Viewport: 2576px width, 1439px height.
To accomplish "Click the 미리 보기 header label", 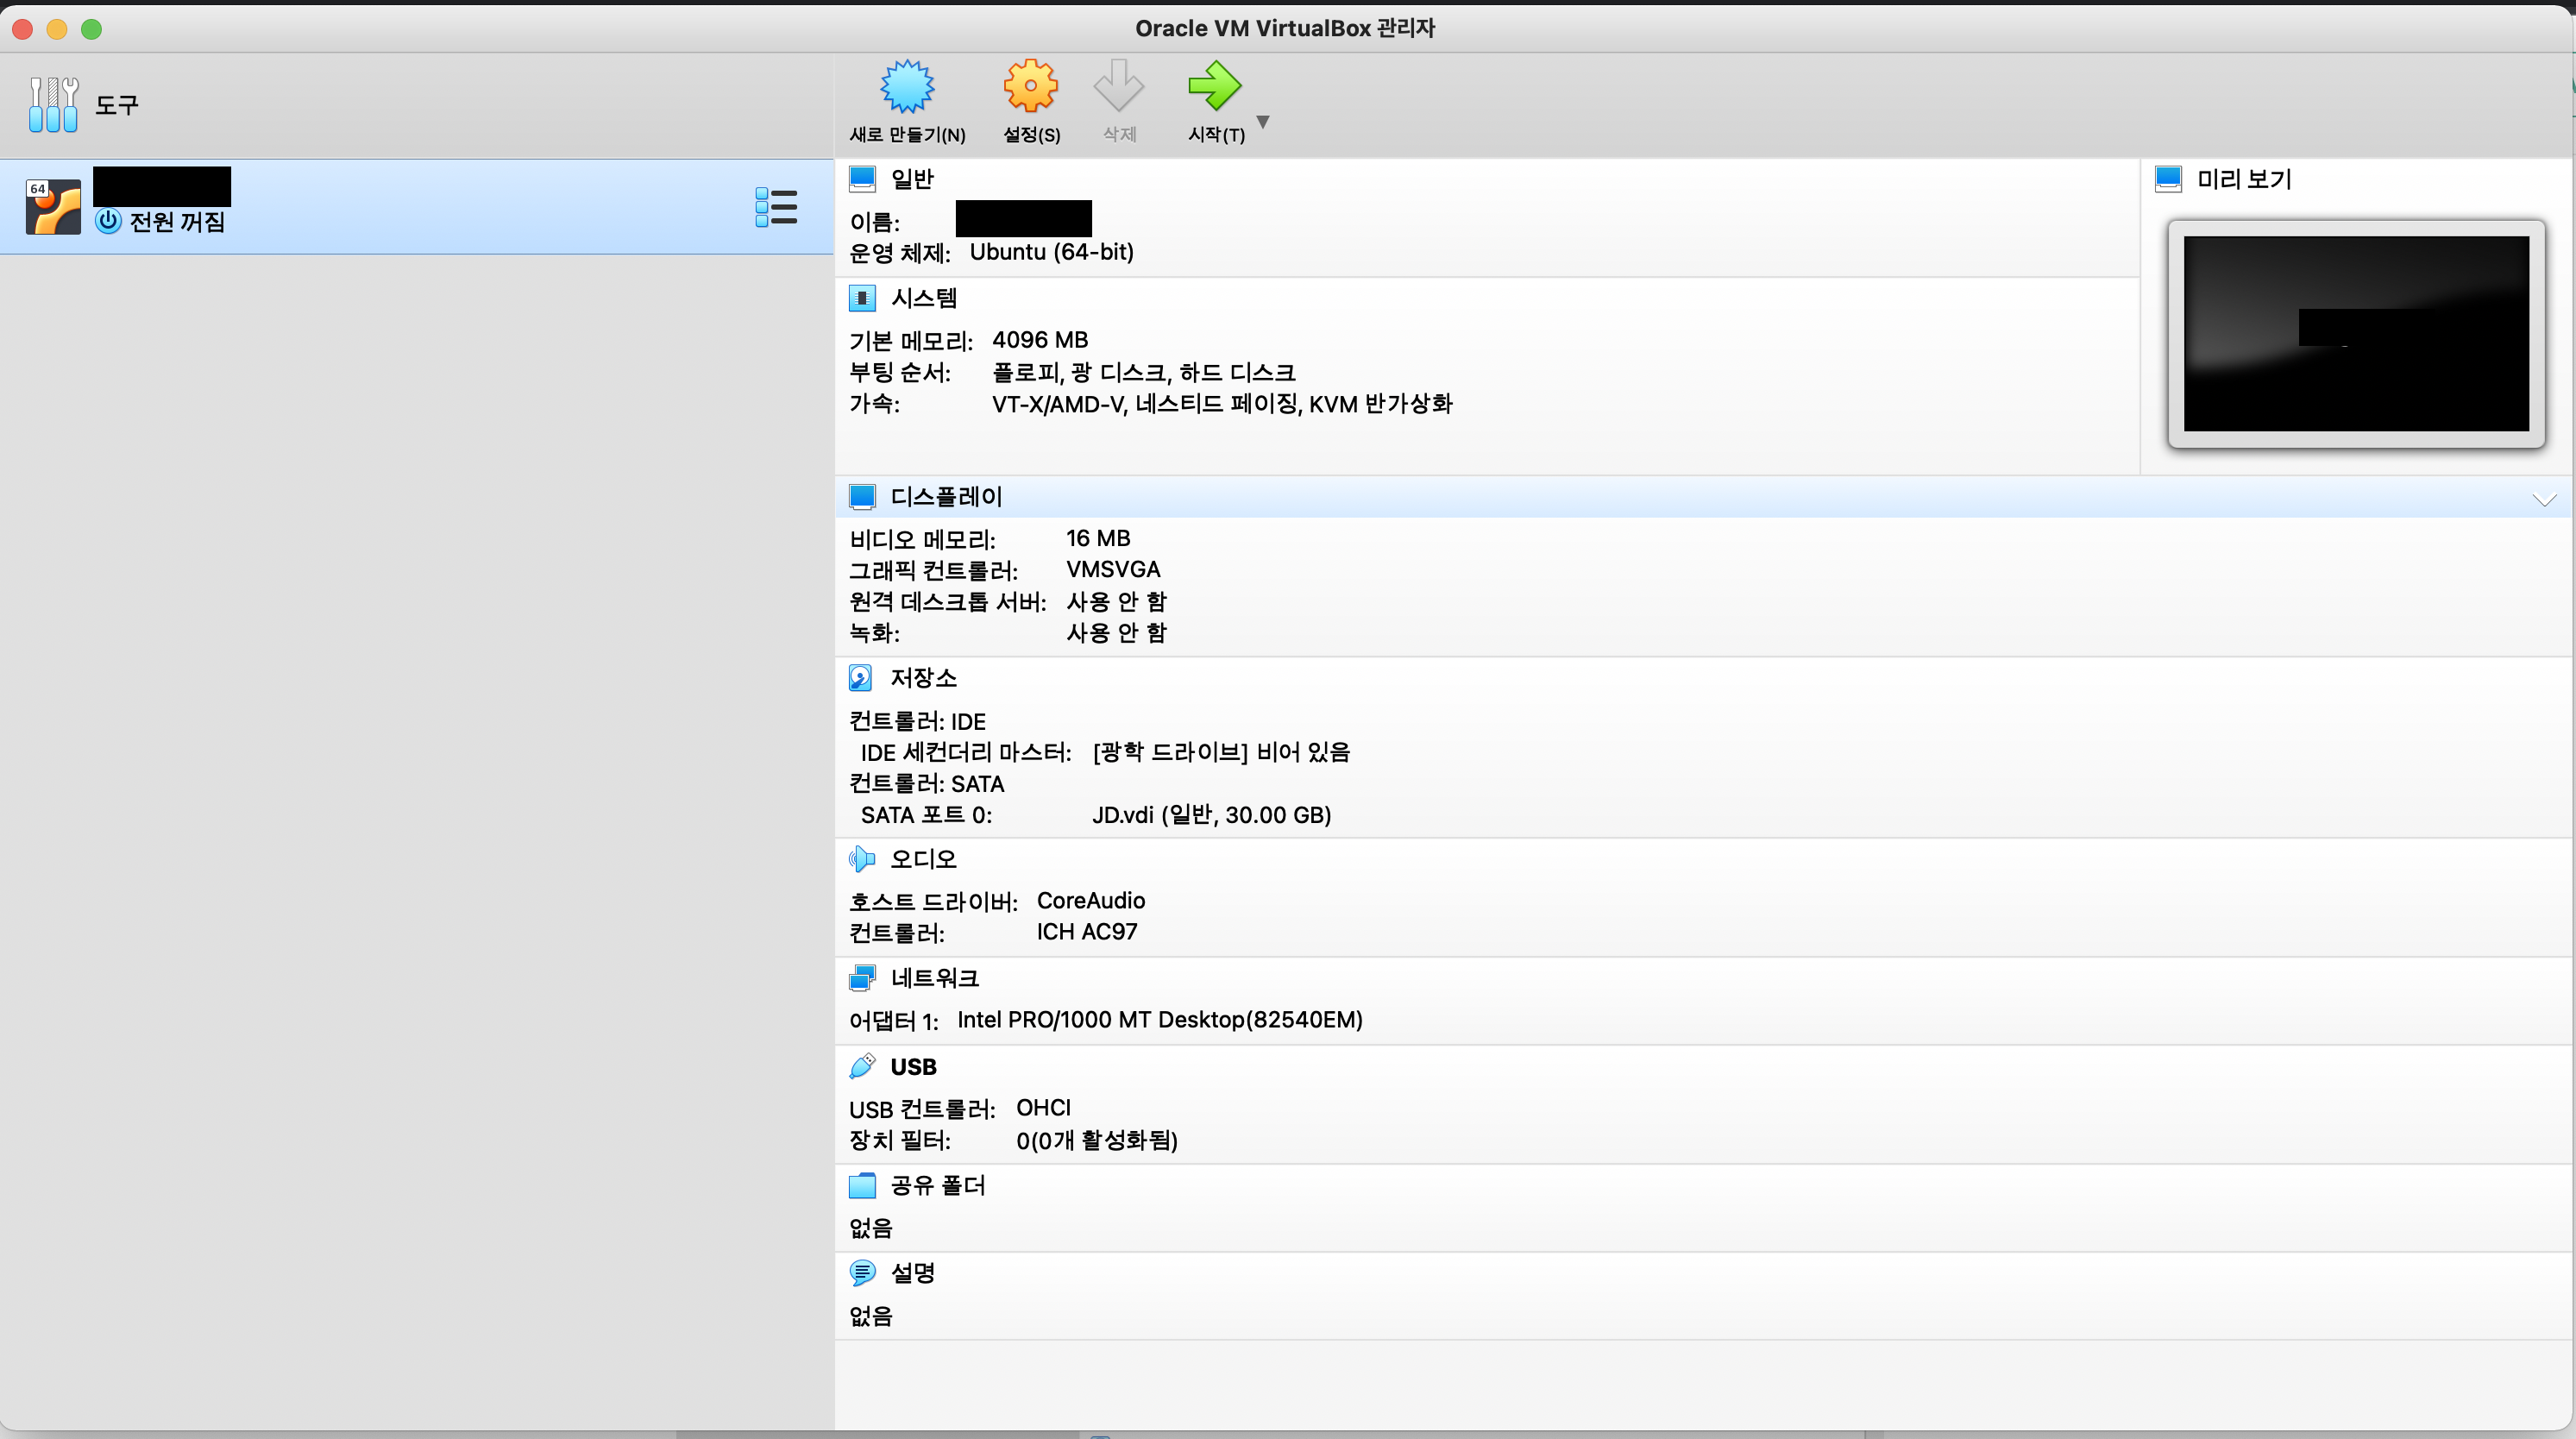I will tap(2243, 179).
